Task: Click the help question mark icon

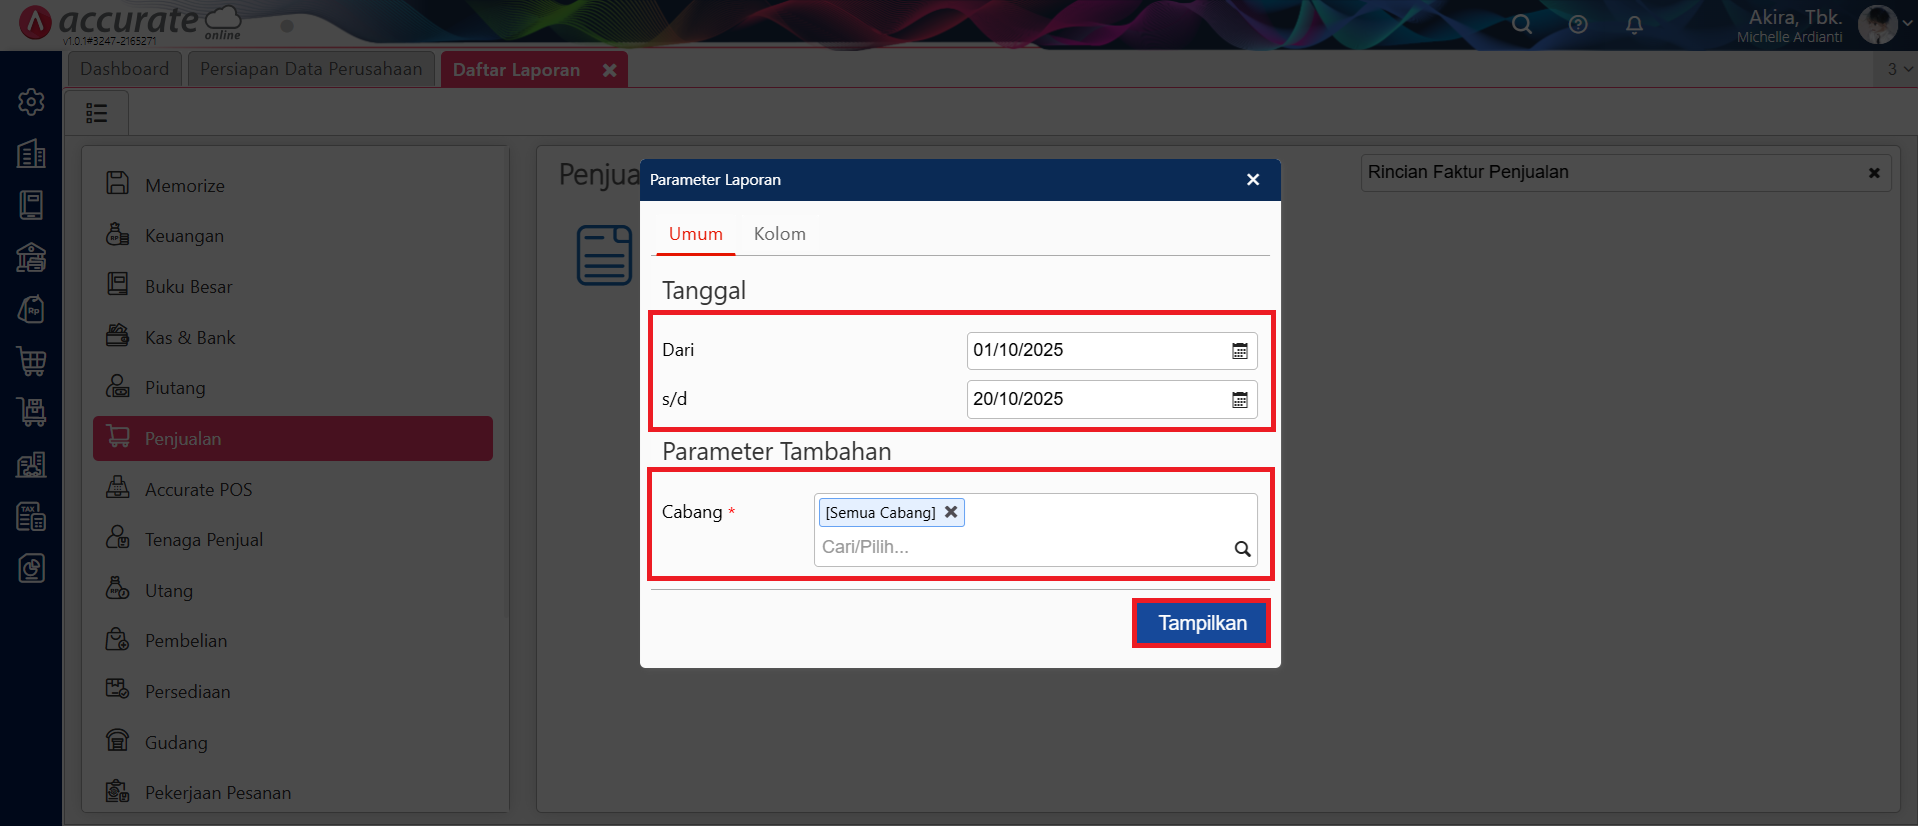Action: [x=1578, y=25]
